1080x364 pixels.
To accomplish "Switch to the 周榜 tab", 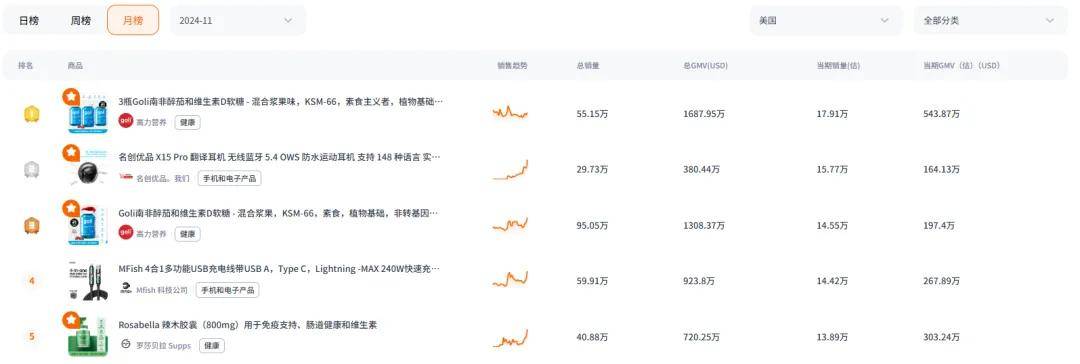I will [81, 20].
